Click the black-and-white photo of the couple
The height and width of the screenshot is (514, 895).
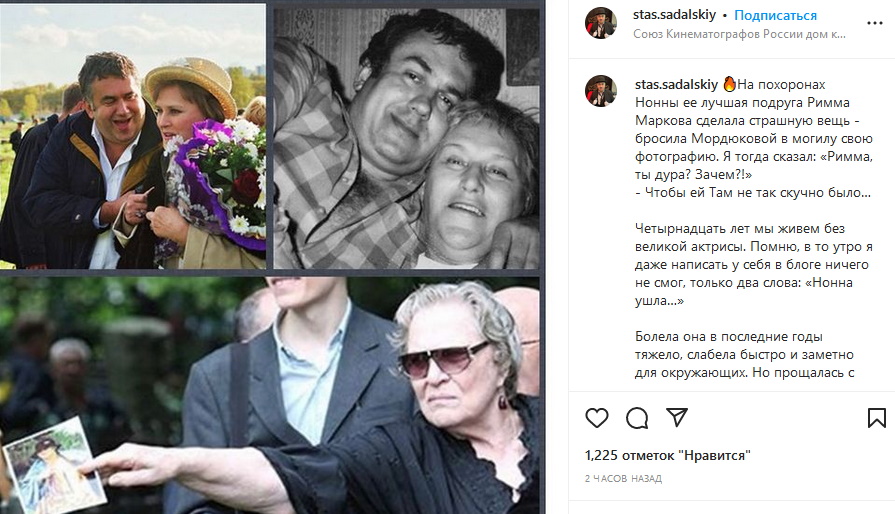pos(406,139)
